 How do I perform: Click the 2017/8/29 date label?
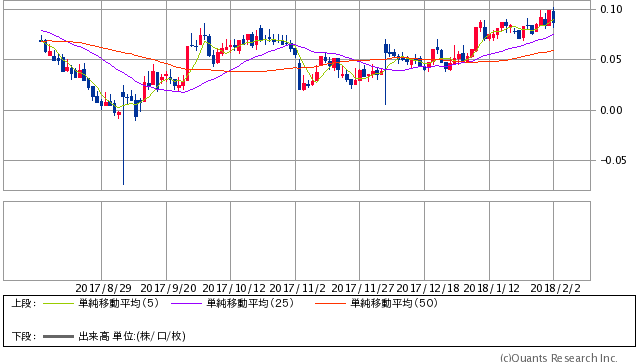[x=103, y=288]
